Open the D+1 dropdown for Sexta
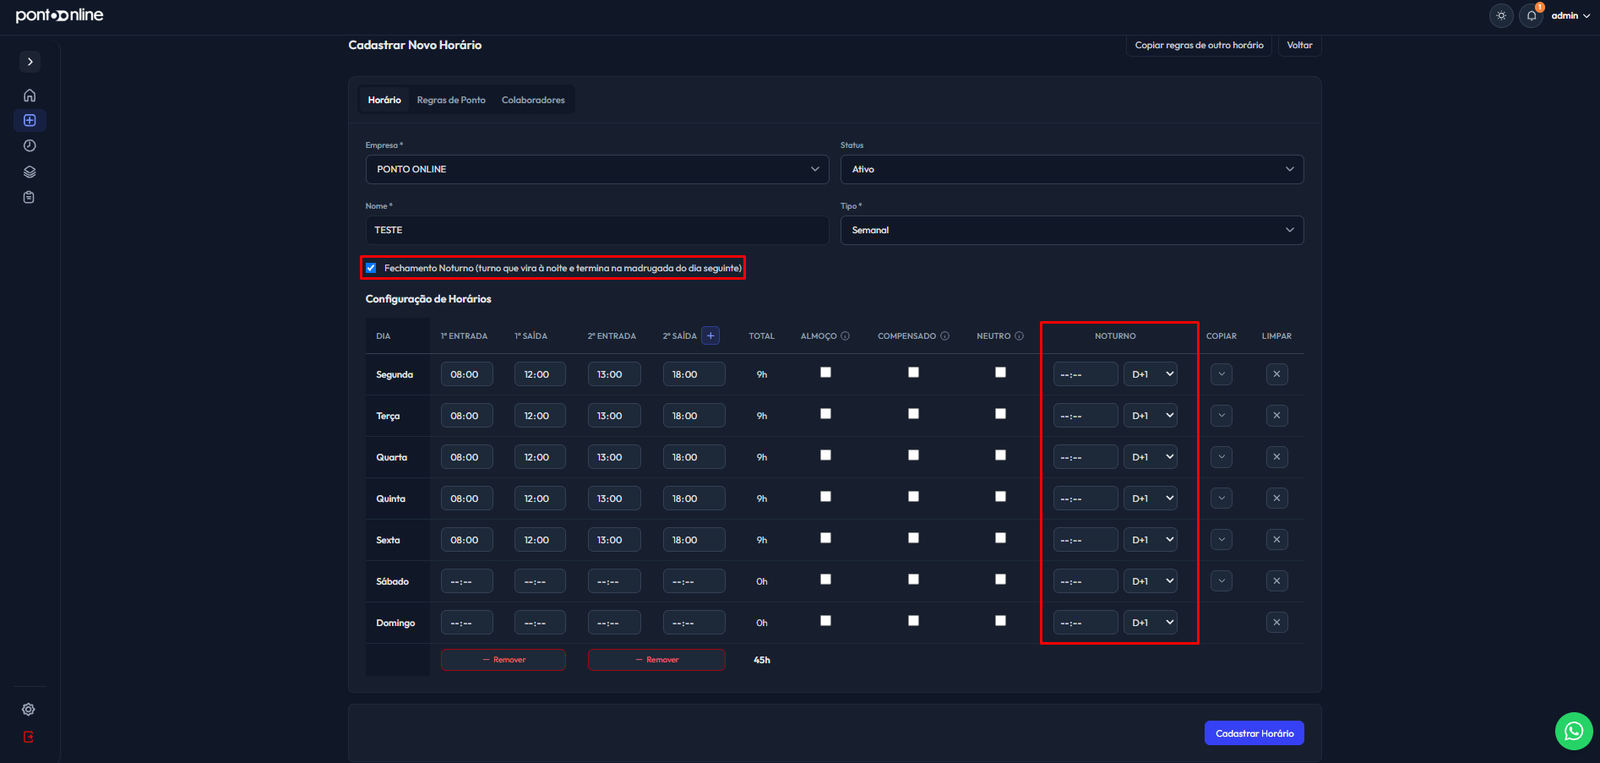1600x763 pixels. point(1151,540)
